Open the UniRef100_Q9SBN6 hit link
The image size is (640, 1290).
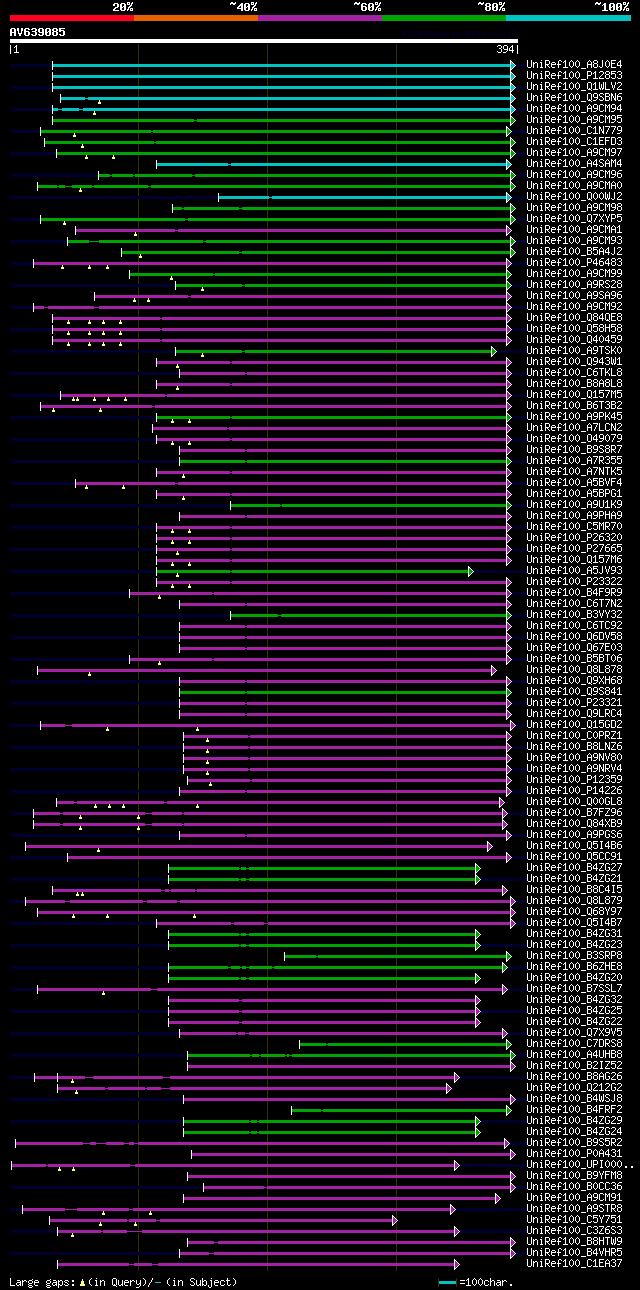click(x=573, y=97)
